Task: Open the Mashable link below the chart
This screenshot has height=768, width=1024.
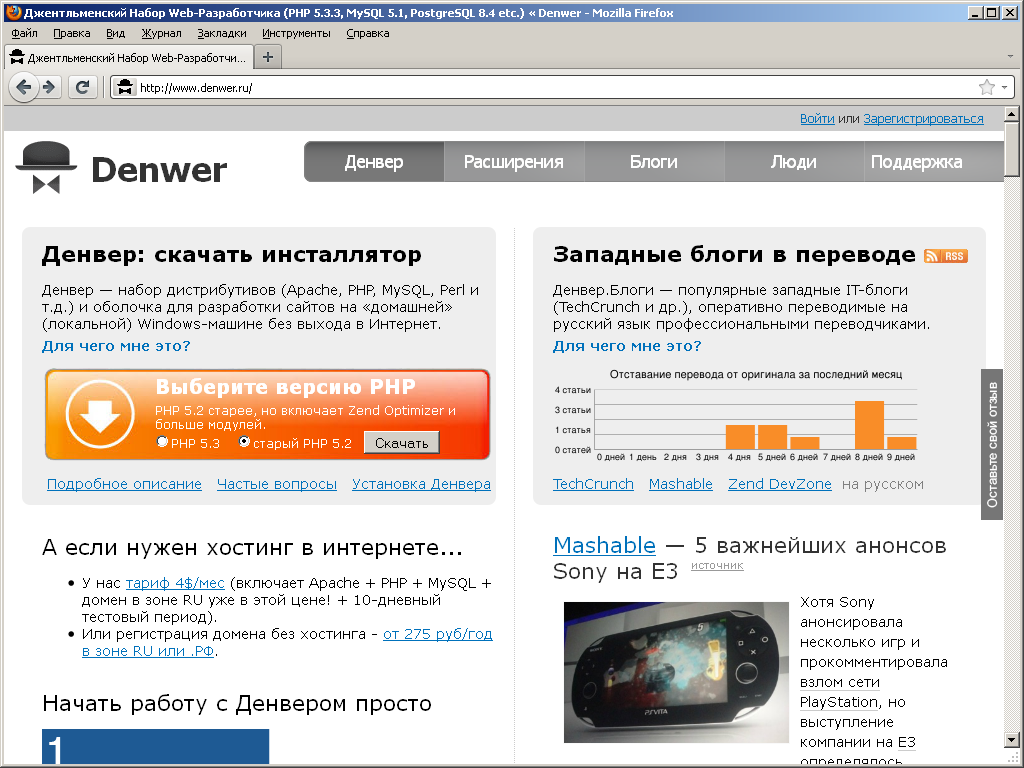Action: coord(680,484)
